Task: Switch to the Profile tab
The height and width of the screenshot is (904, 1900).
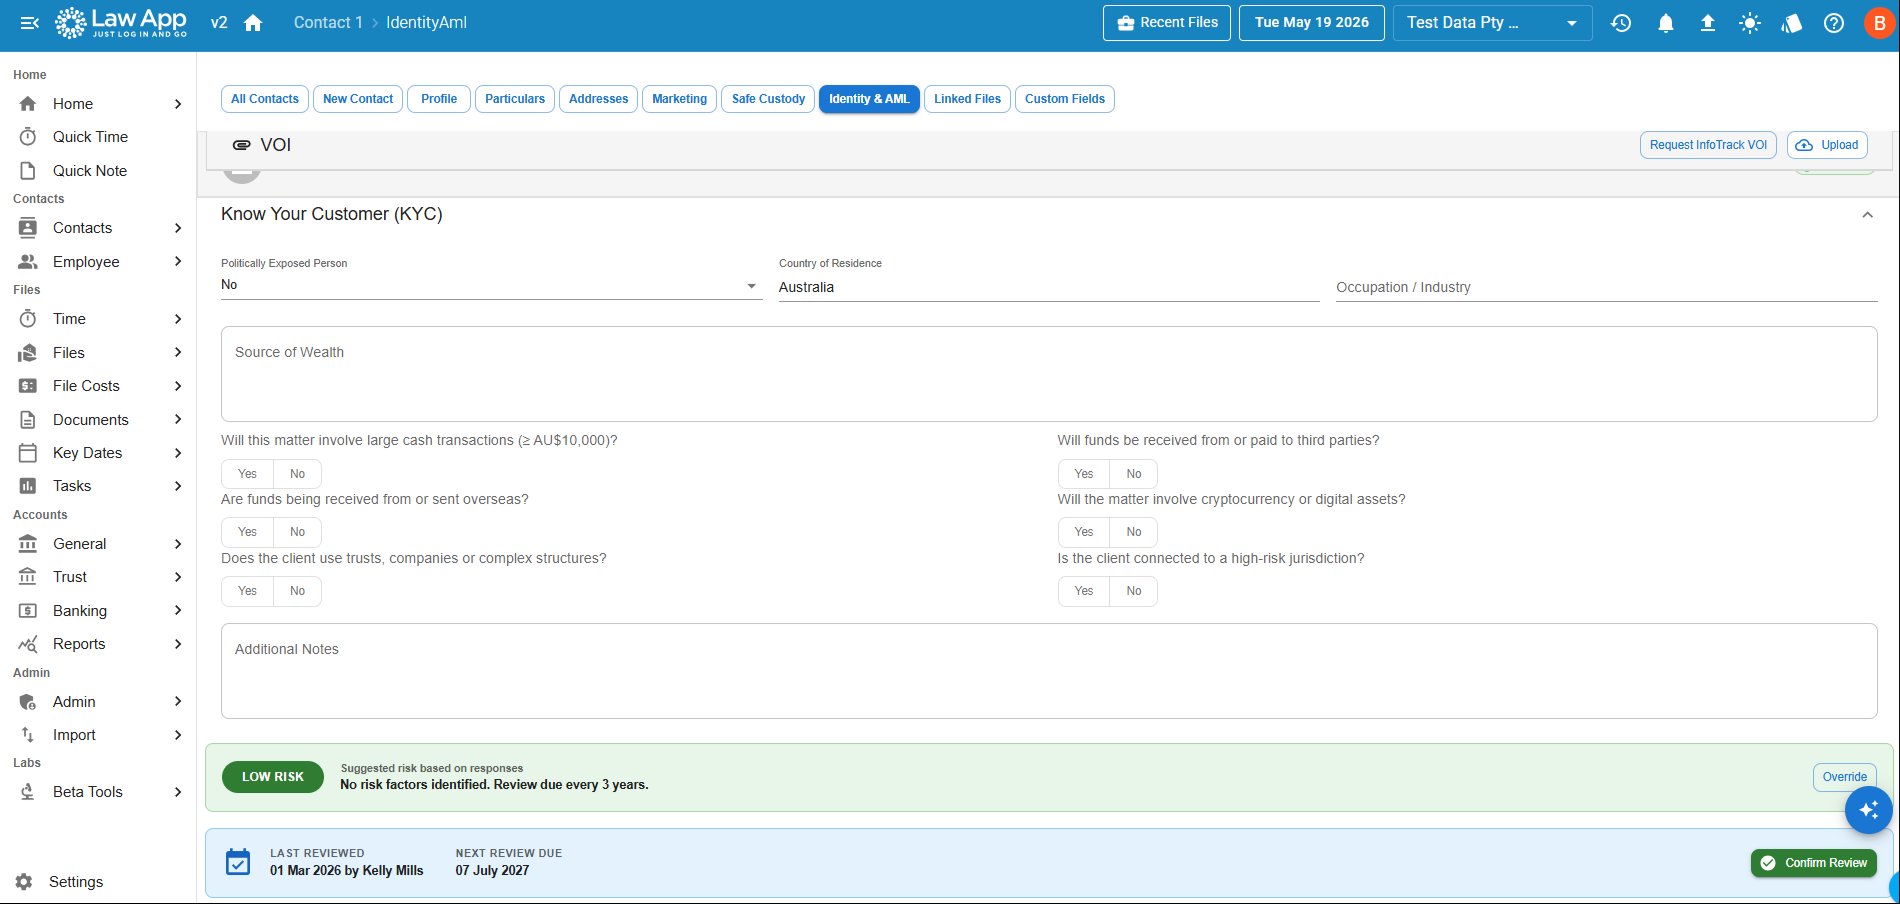Action: [x=439, y=99]
